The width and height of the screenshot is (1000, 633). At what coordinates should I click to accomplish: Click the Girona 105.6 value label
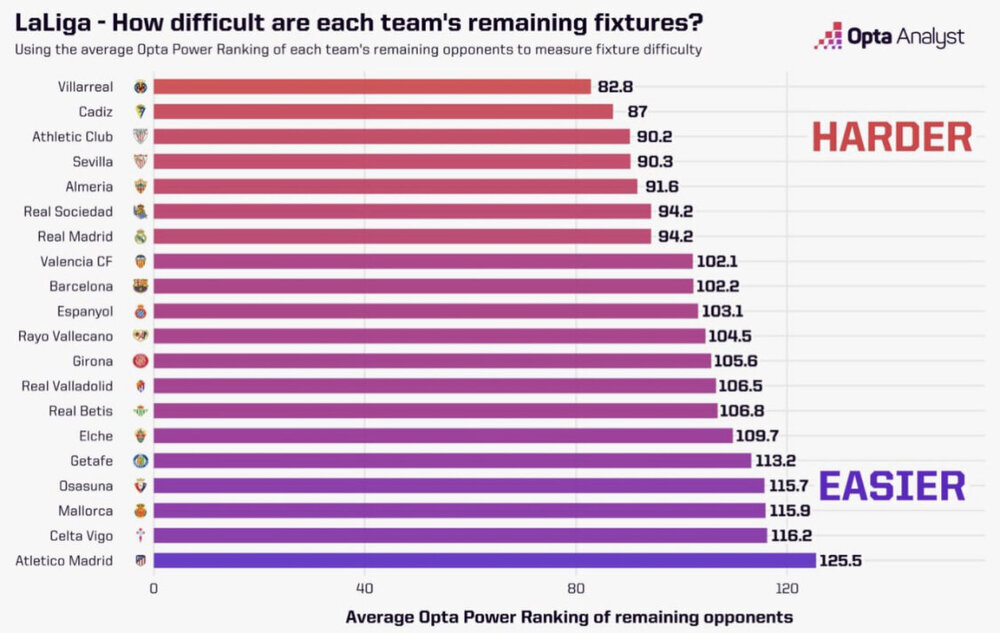[735, 361]
